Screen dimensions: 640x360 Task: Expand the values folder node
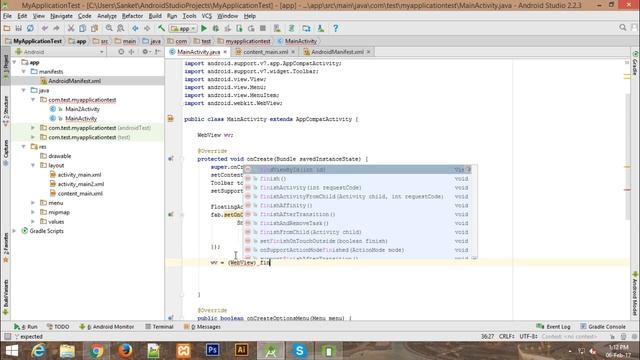(33, 222)
